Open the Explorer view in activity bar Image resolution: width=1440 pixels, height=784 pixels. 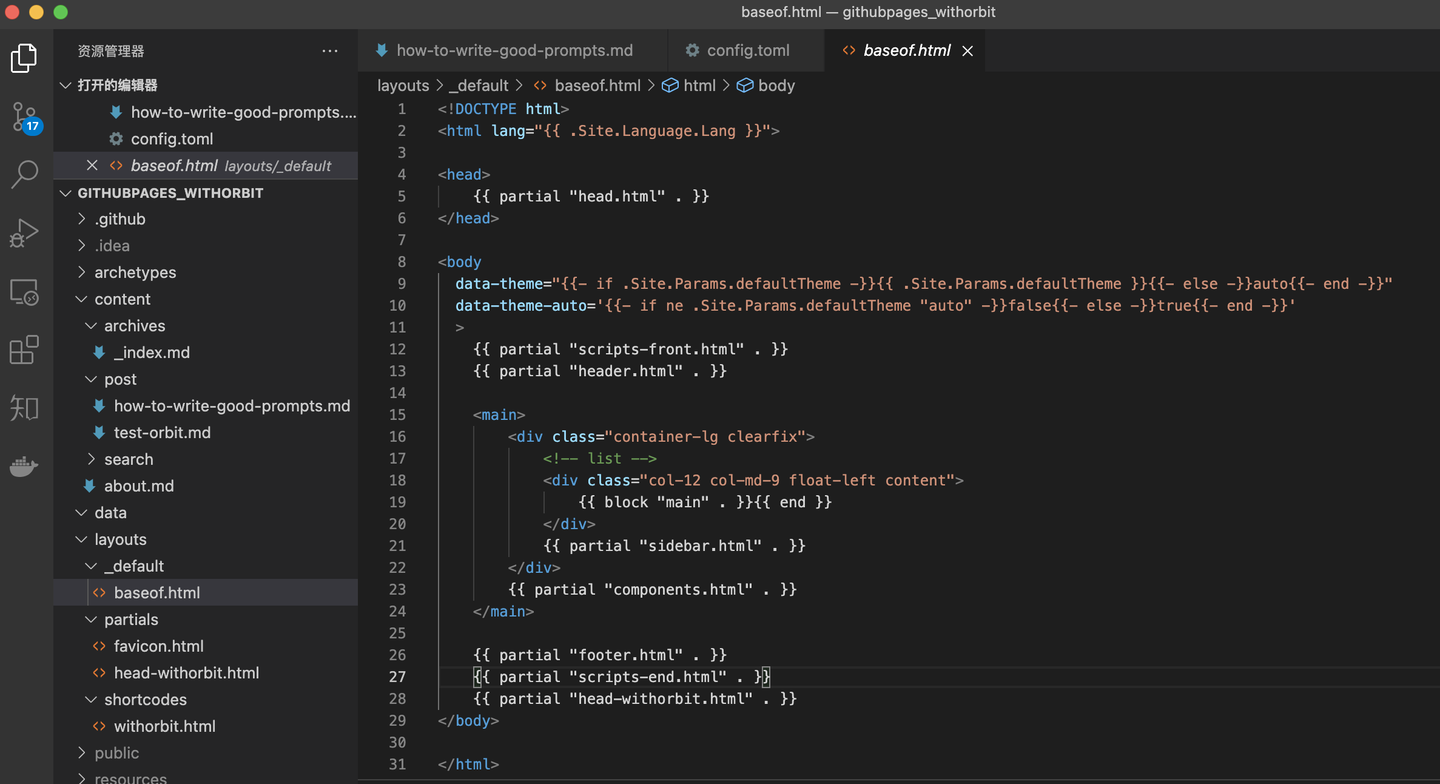click(x=24, y=58)
